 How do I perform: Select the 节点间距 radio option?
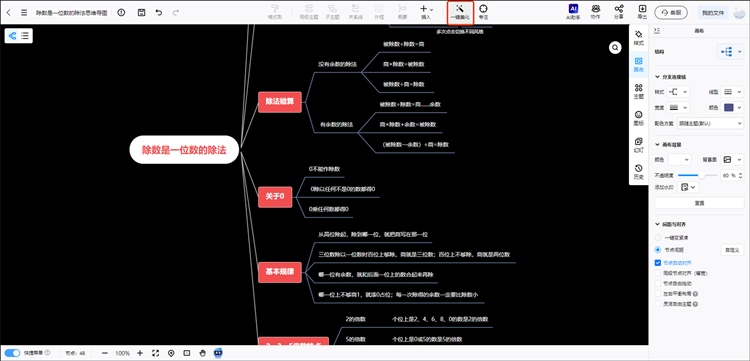pyautogui.click(x=658, y=250)
